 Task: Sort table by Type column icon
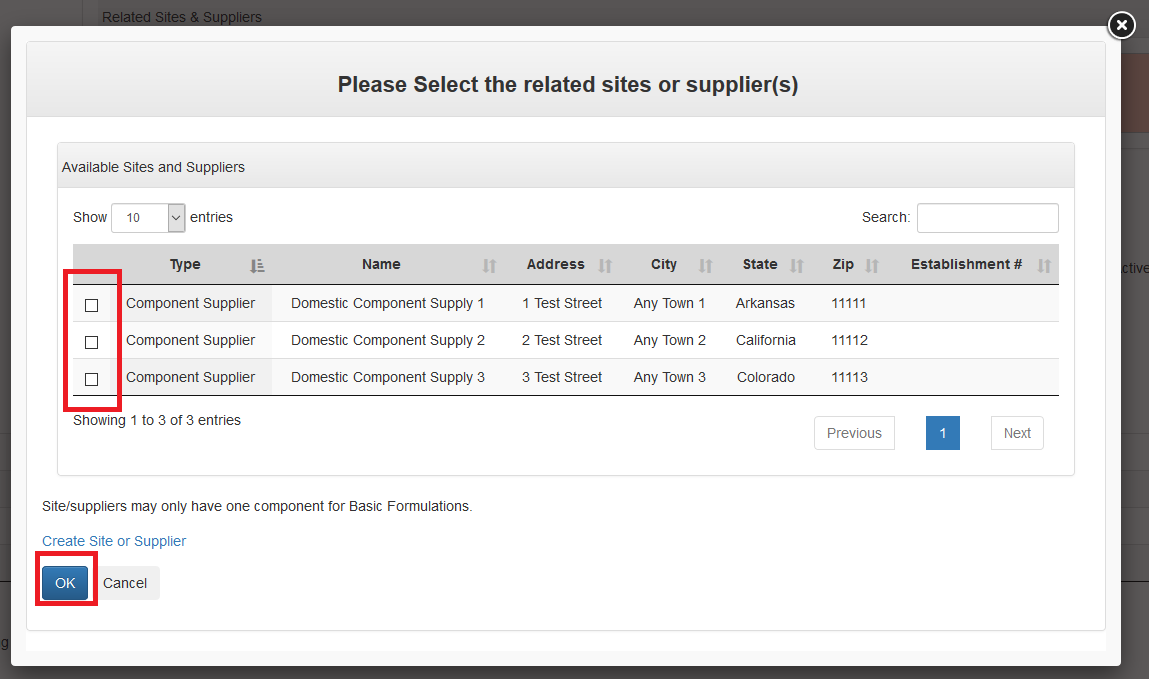[257, 266]
